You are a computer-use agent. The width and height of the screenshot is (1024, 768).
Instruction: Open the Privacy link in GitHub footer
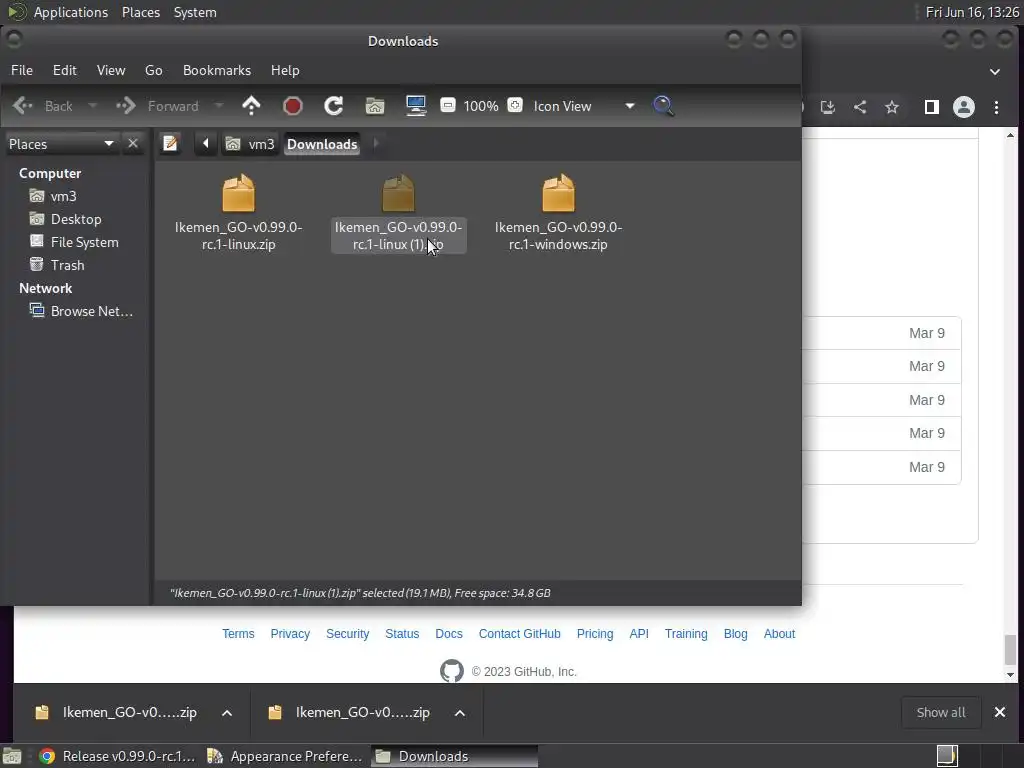point(290,633)
